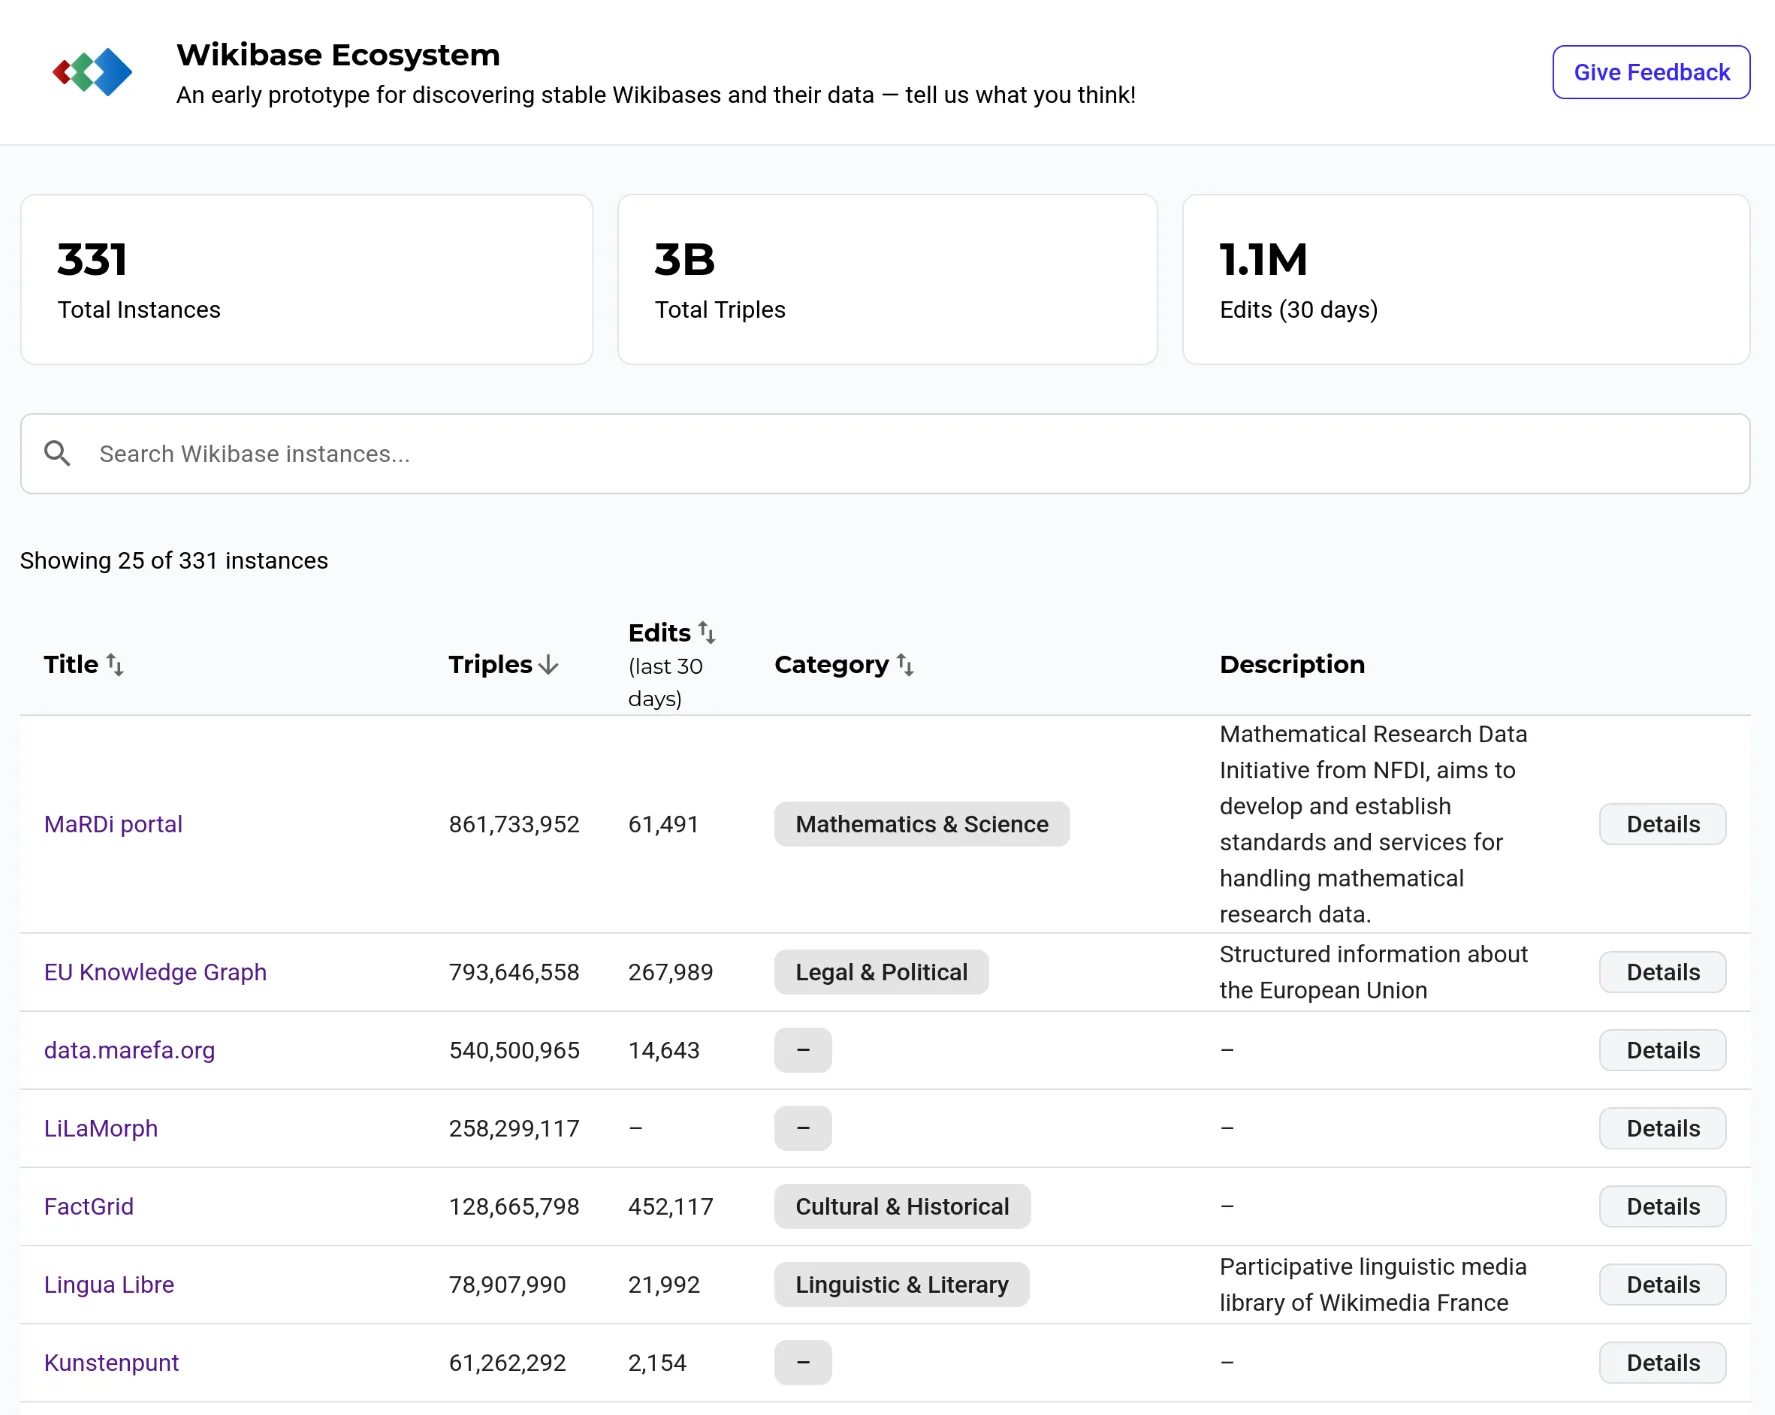View Details for Lingua Libre

pos(1663,1284)
